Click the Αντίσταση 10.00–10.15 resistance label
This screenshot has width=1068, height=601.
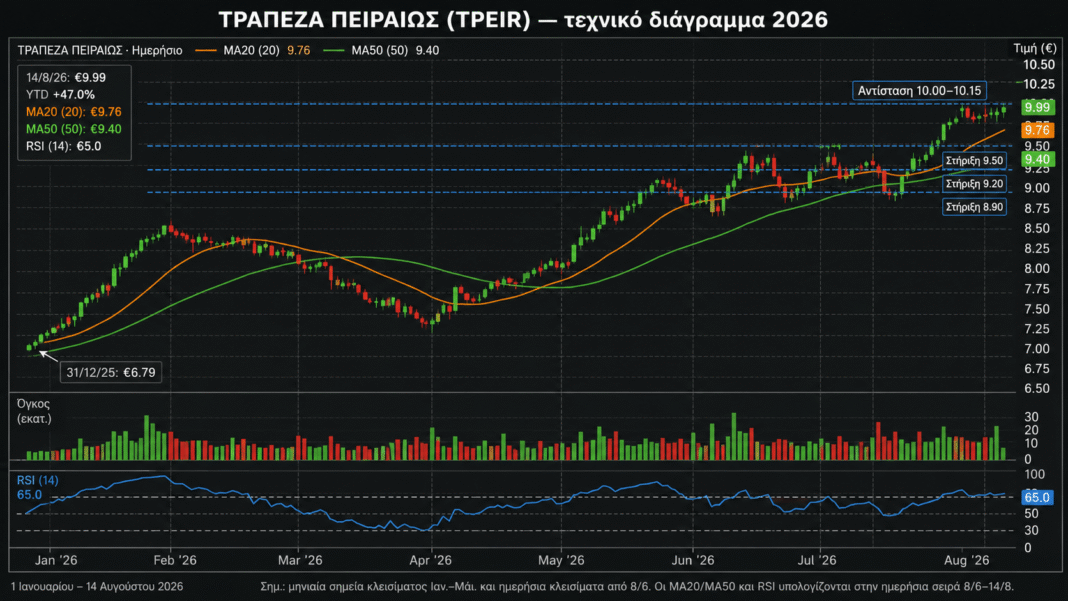coord(919,91)
